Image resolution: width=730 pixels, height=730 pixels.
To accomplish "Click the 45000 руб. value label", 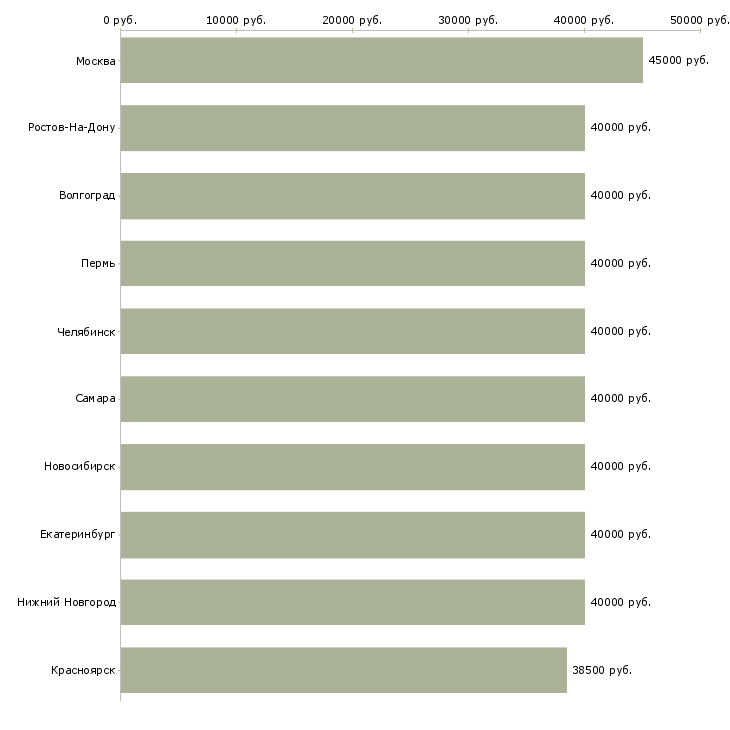I will point(678,61).
